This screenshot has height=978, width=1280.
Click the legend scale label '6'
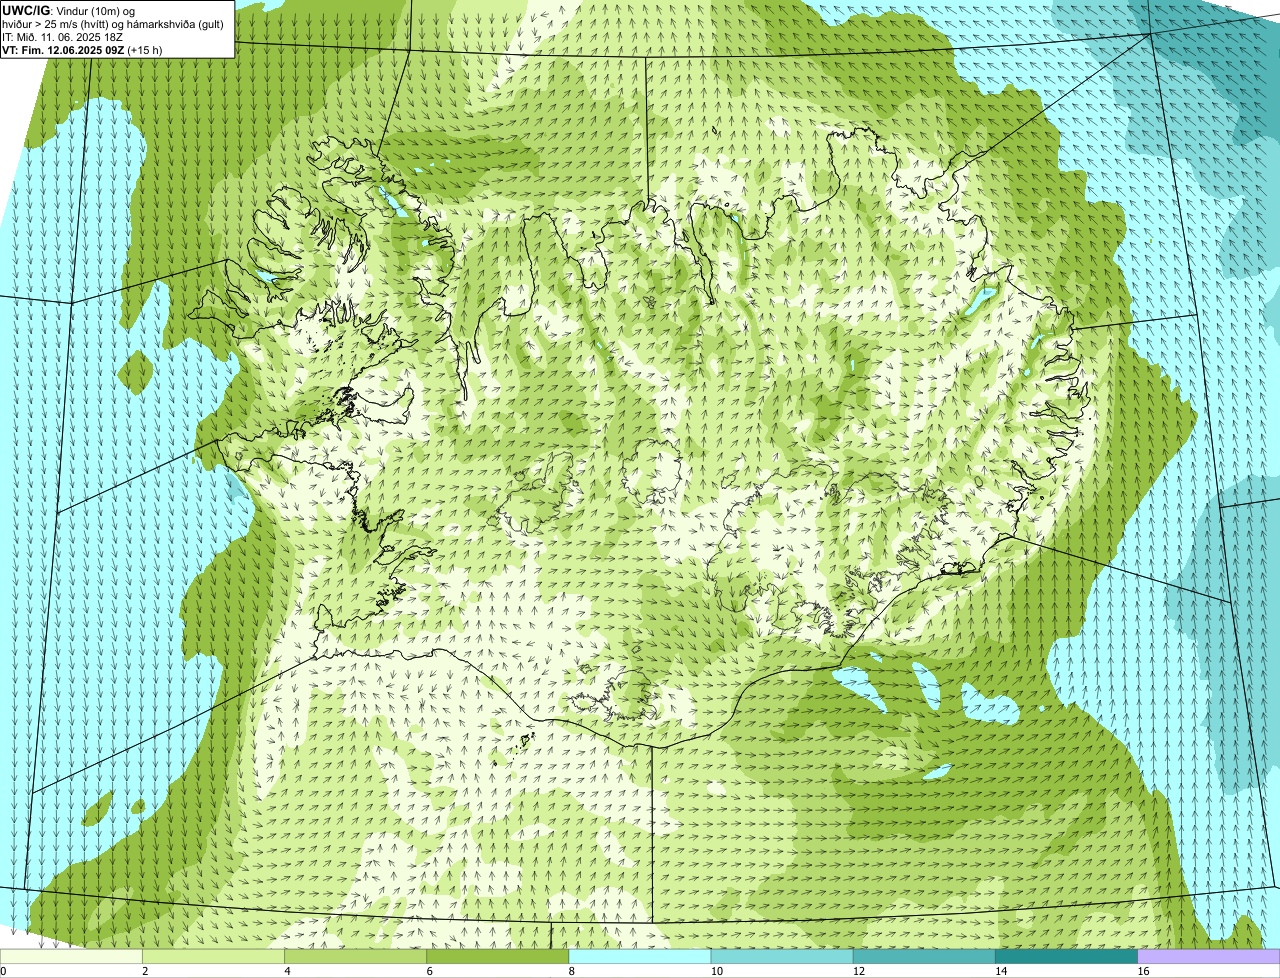[x=430, y=971]
